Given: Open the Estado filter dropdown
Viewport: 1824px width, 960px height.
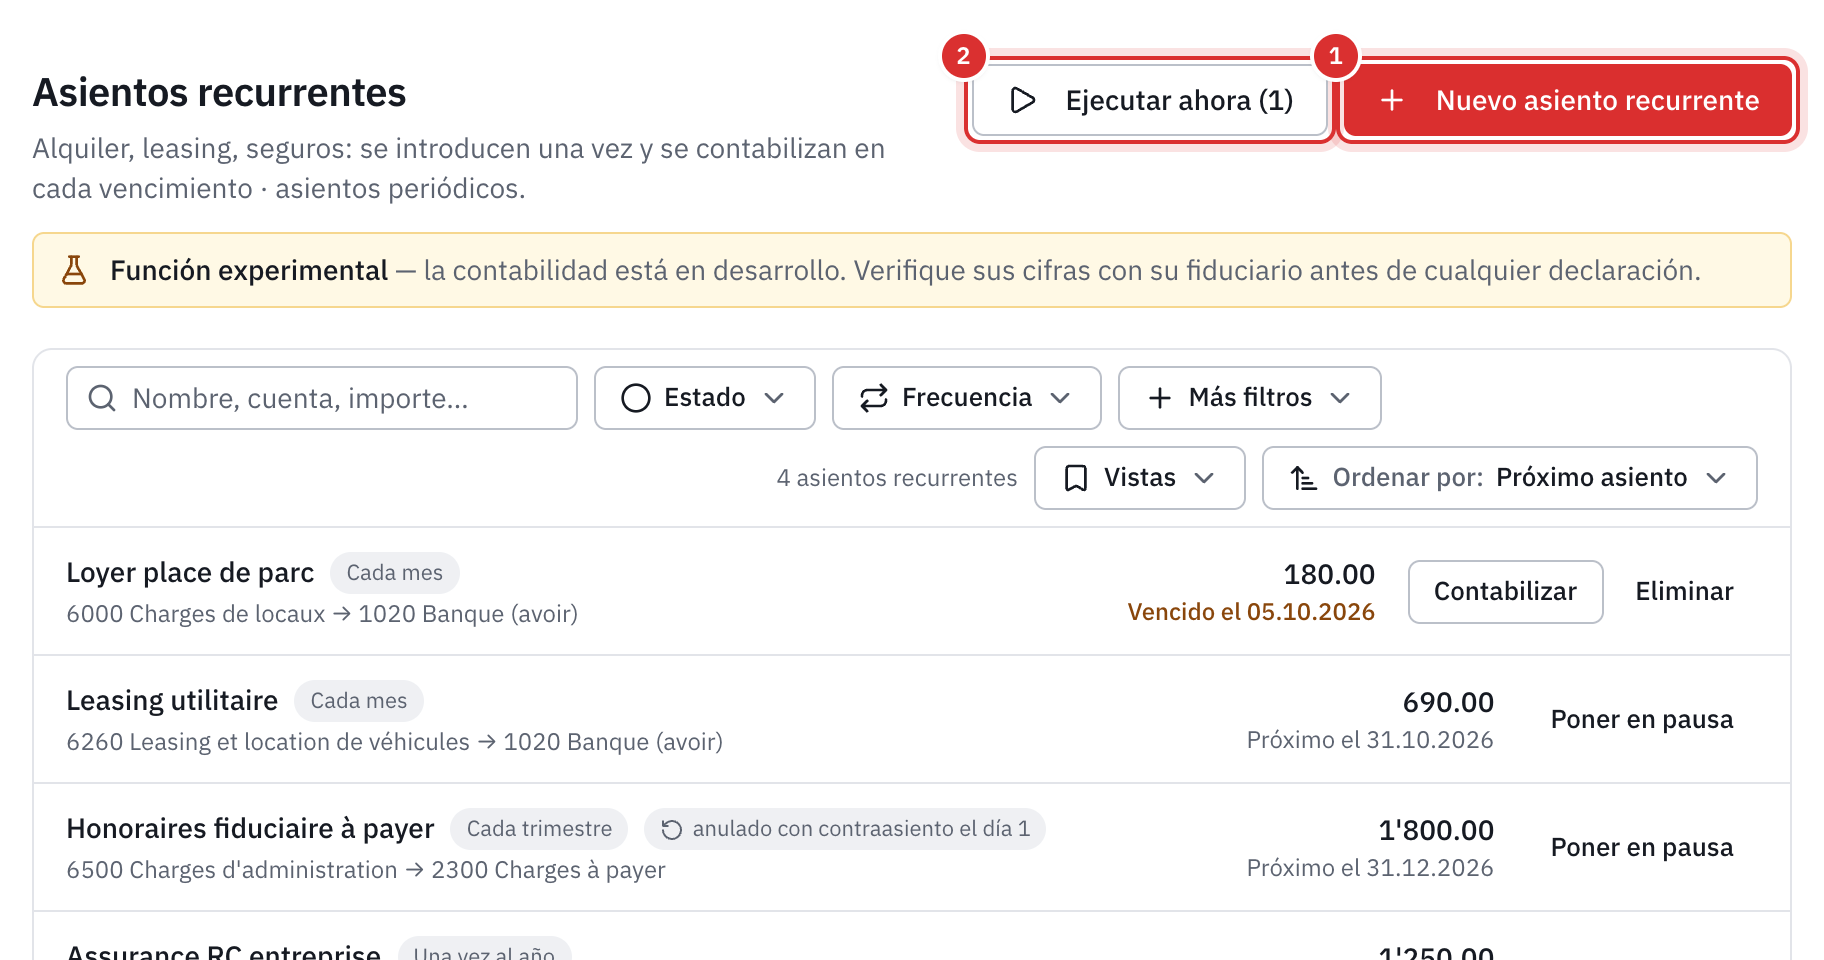Looking at the screenshot, I should click(705, 398).
